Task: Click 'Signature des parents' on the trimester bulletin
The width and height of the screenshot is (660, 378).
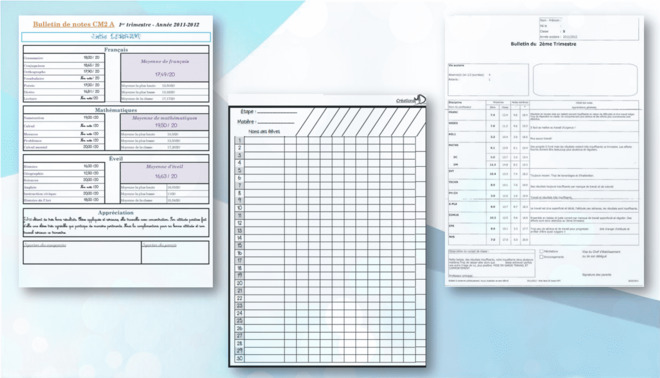Action: [596, 274]
